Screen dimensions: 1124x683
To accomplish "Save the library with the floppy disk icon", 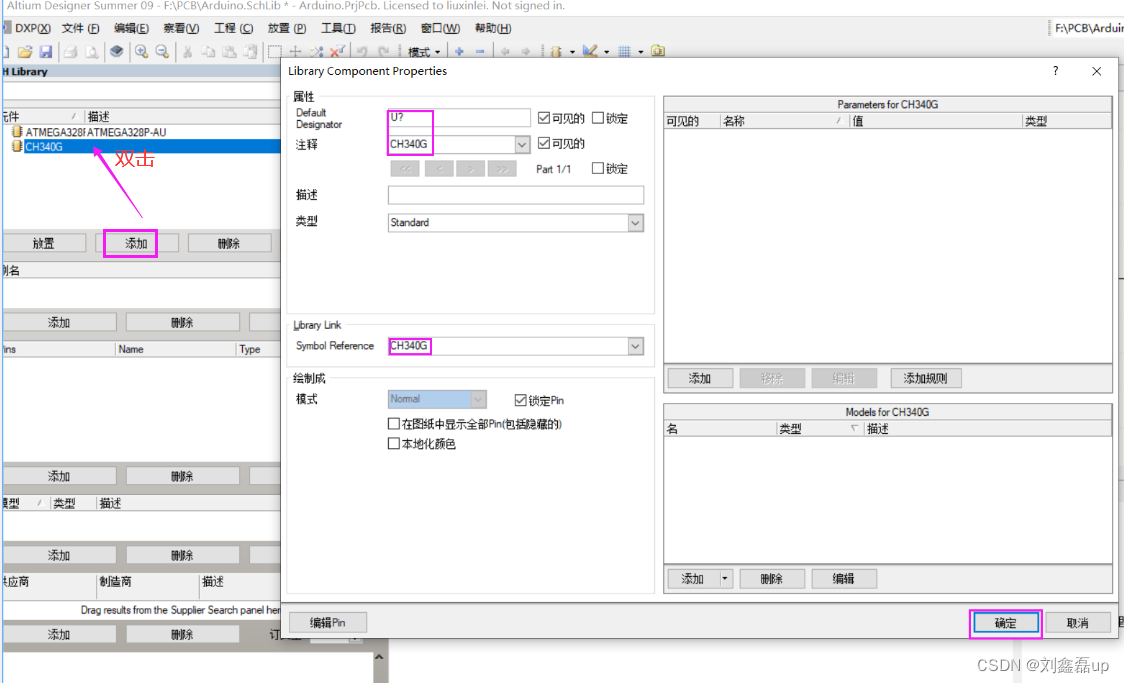I will click(x=46, y=52).
